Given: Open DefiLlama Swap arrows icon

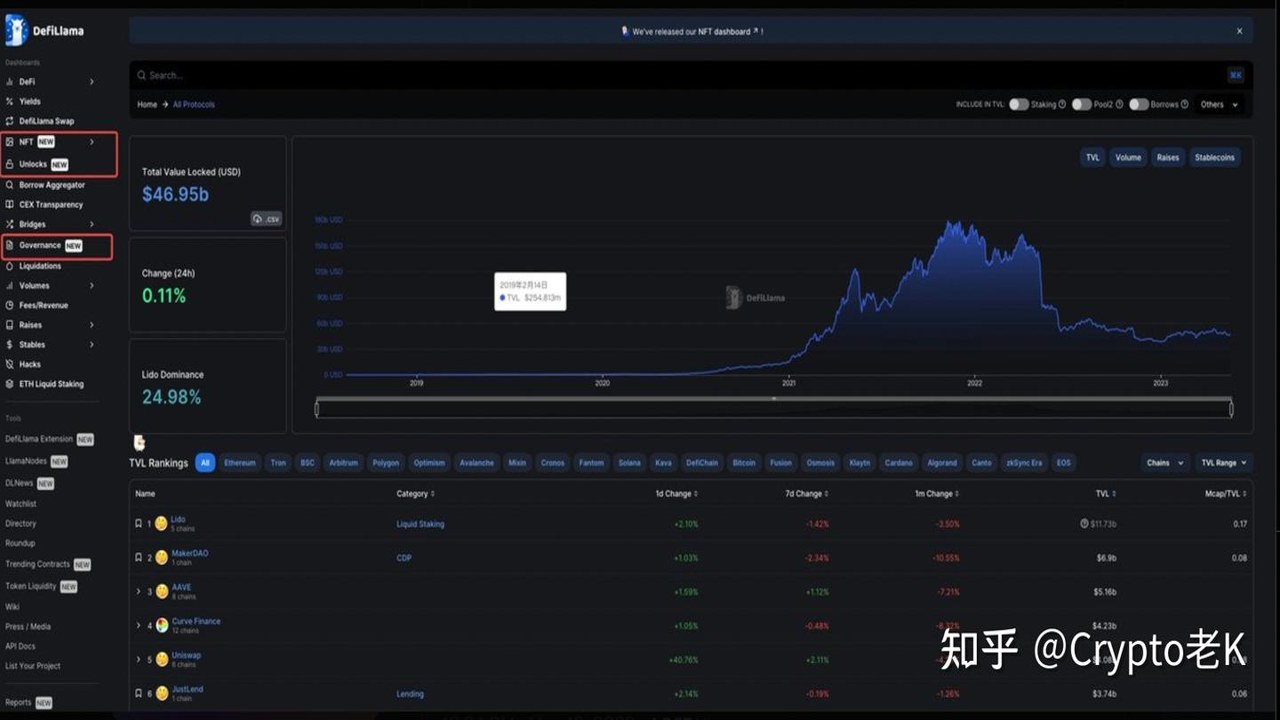Looking at the screenshot, I should click(9, 121).
